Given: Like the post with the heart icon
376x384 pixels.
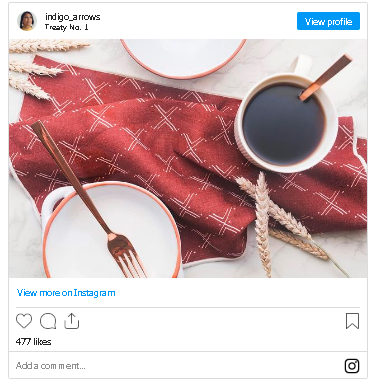Looking at the screenshot, I should tap(24, 321).
